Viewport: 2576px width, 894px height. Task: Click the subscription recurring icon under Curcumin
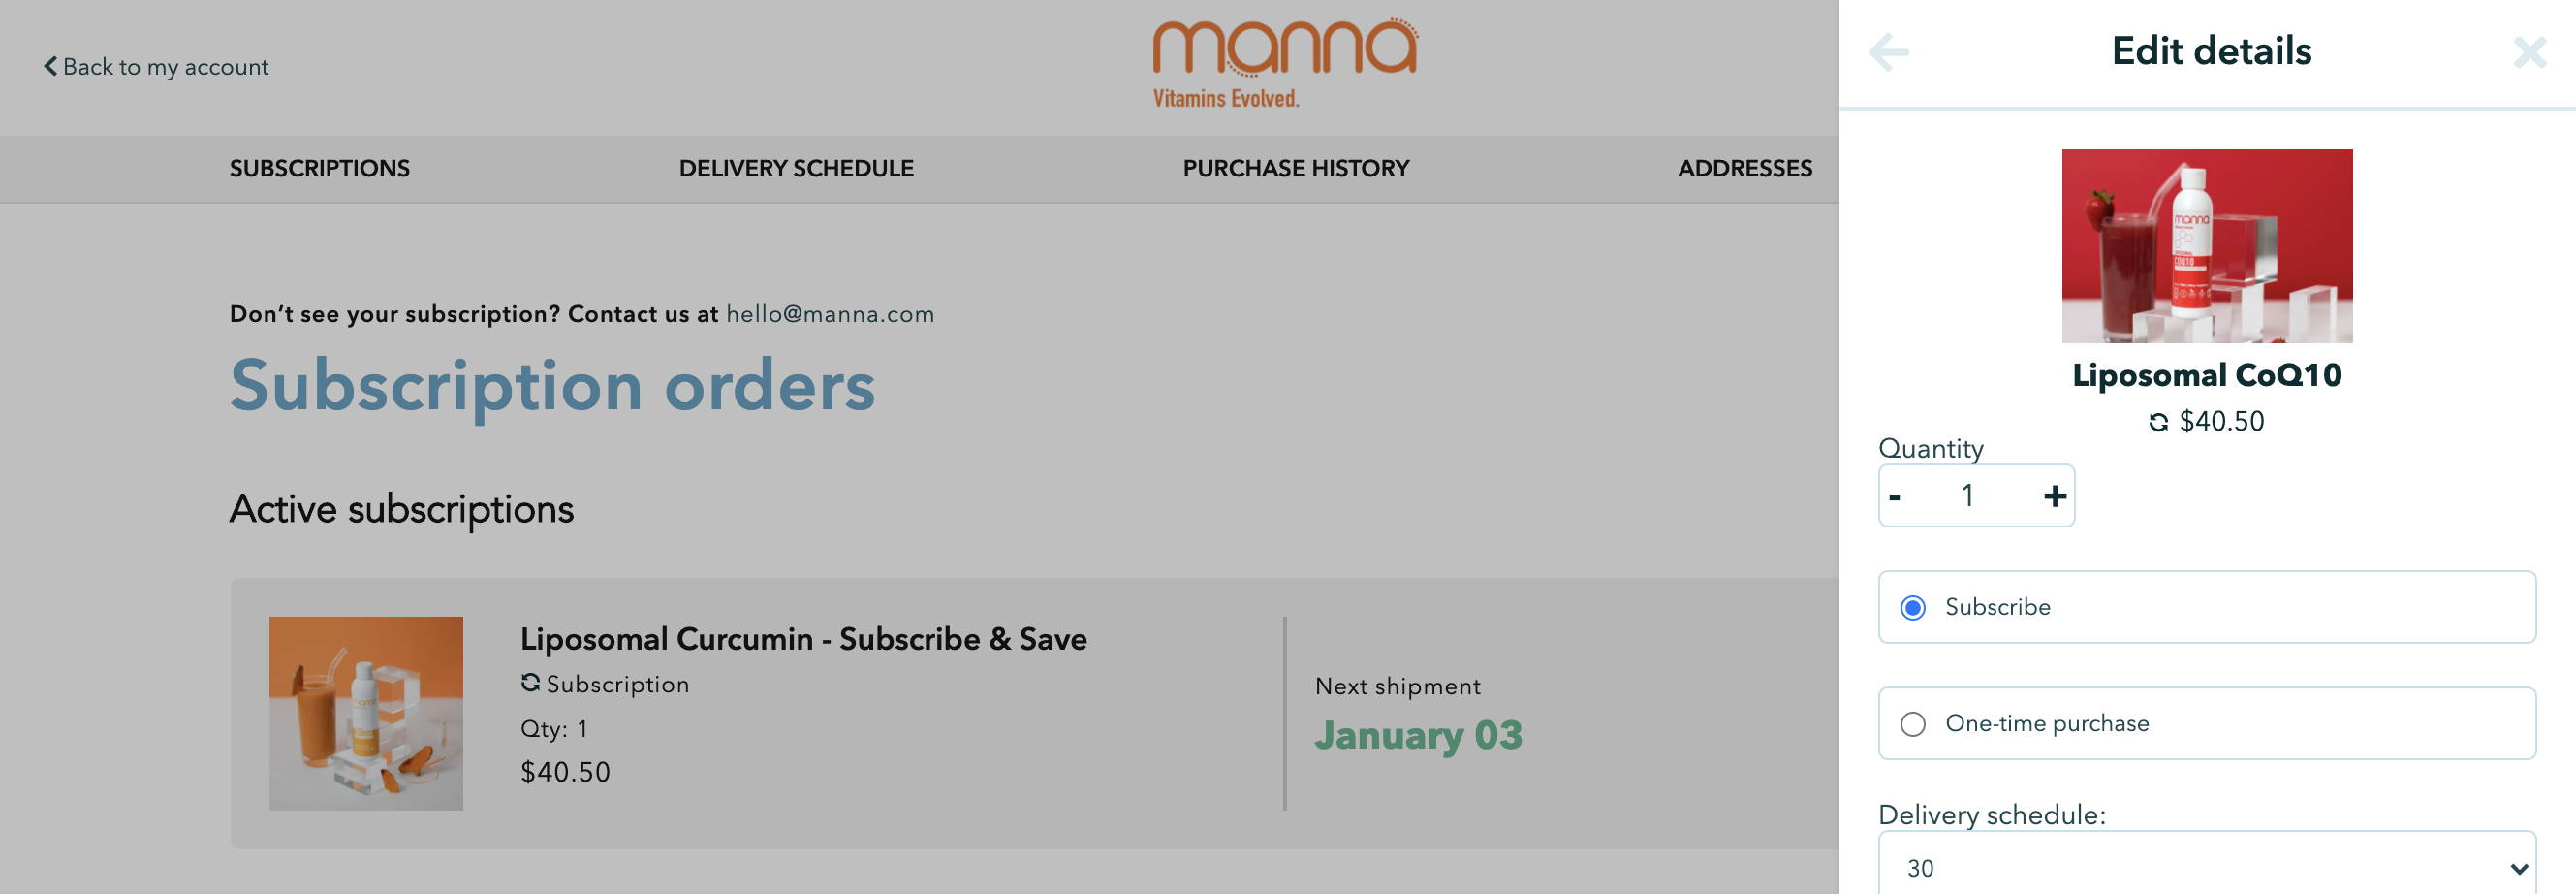530,683
